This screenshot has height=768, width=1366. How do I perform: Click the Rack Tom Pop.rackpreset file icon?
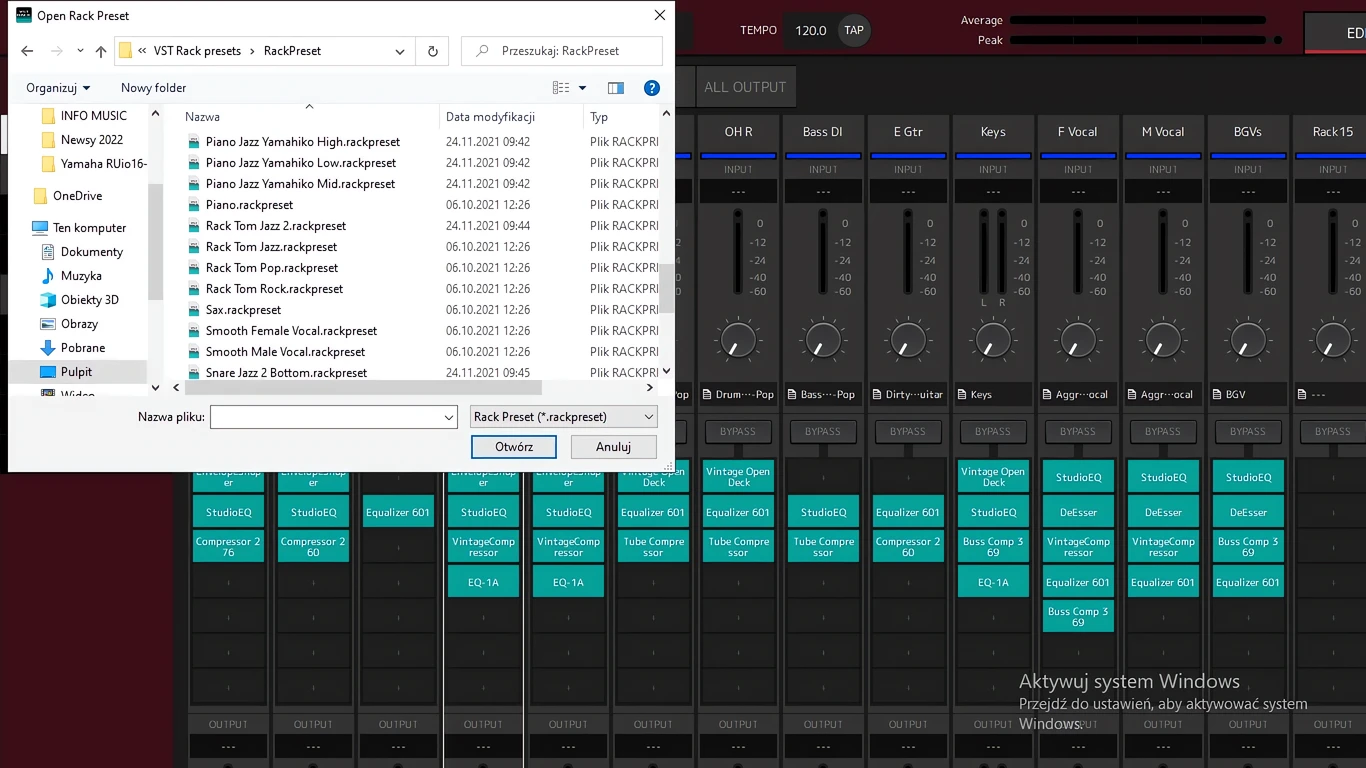coord(194,268)
